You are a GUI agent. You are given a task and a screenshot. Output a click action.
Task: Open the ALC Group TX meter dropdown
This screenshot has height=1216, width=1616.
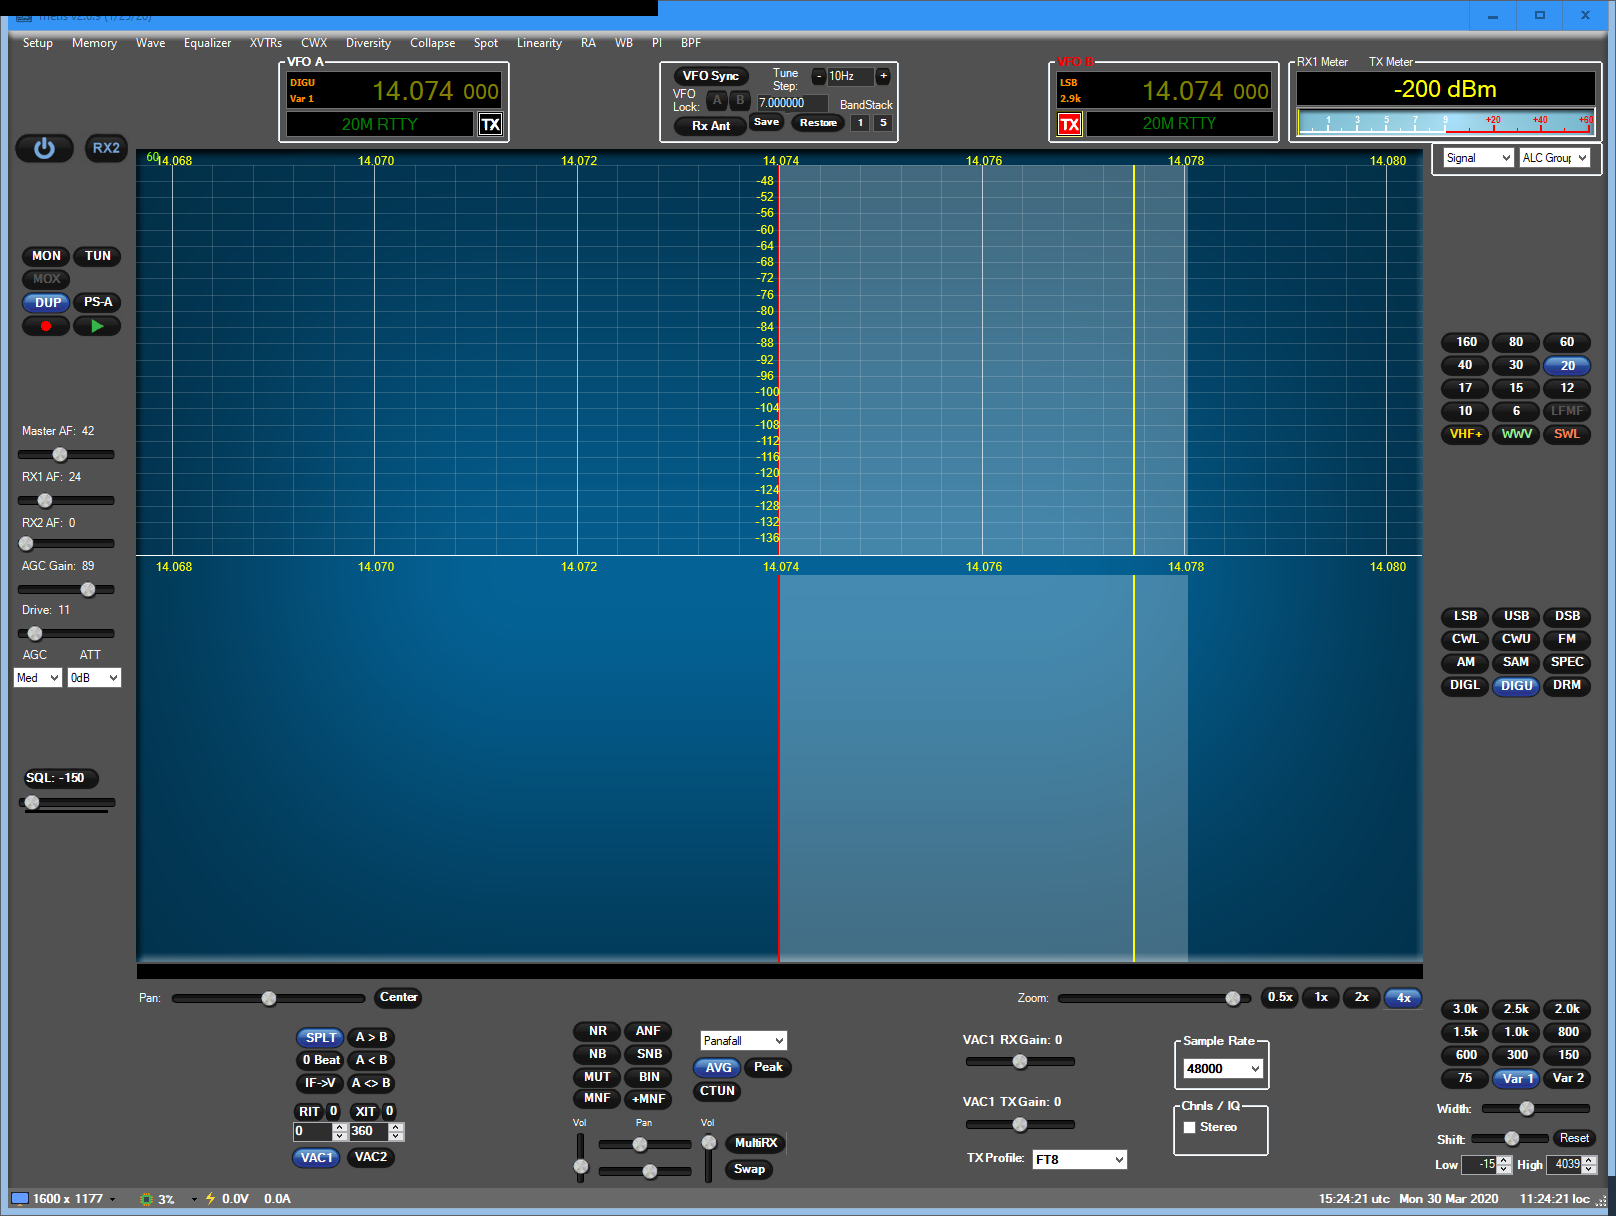point(1554,158)
